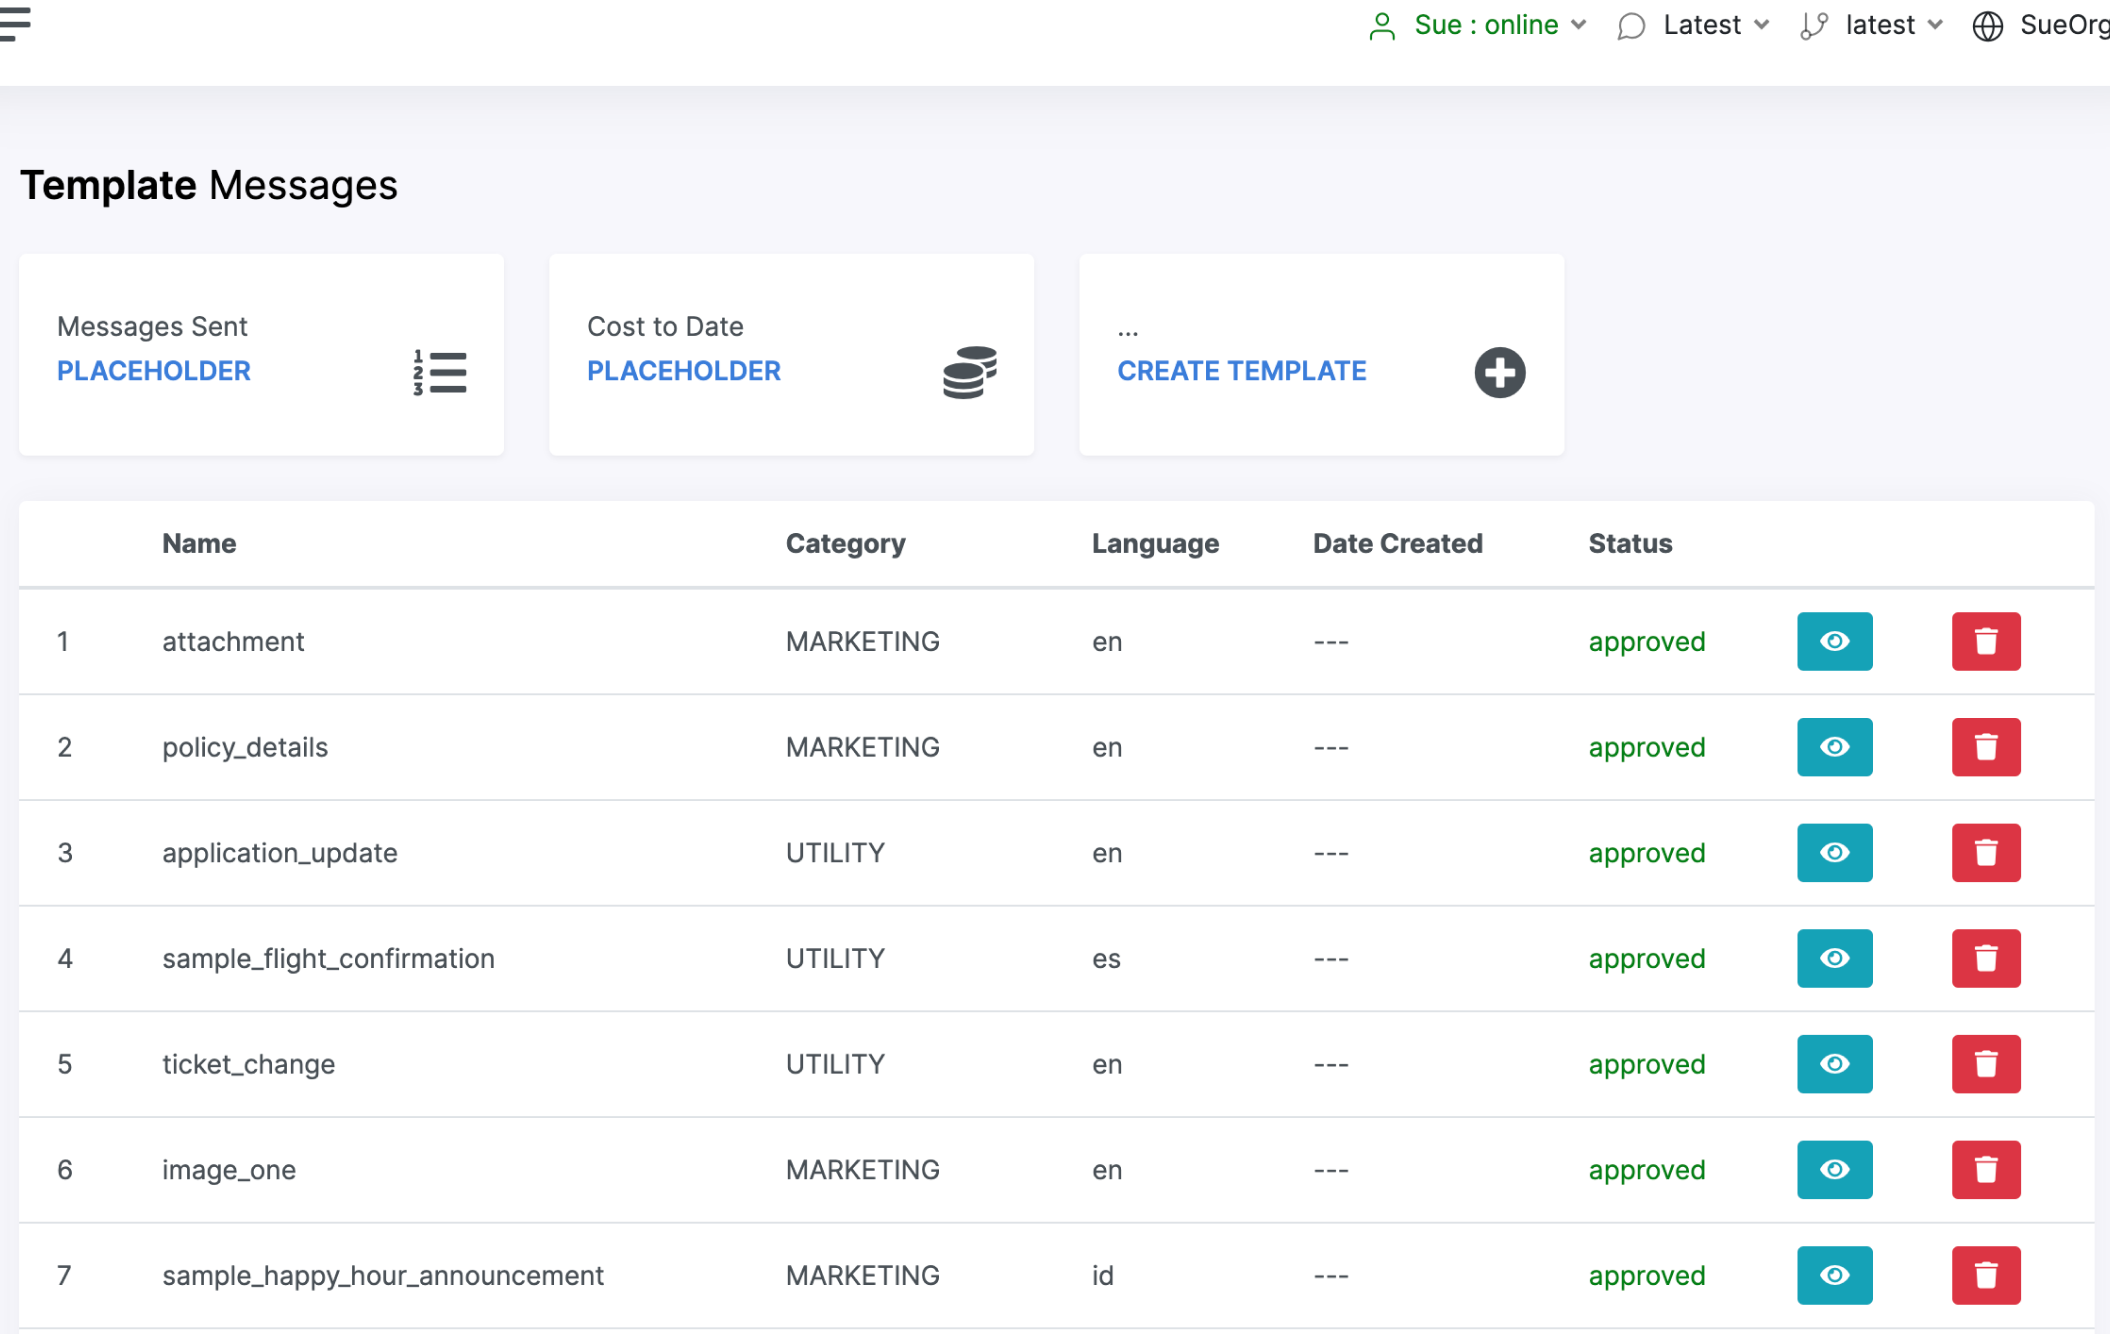Click the id language cell
This screenshot has height=1334, width=2110.
(x=1102, y=1275)
